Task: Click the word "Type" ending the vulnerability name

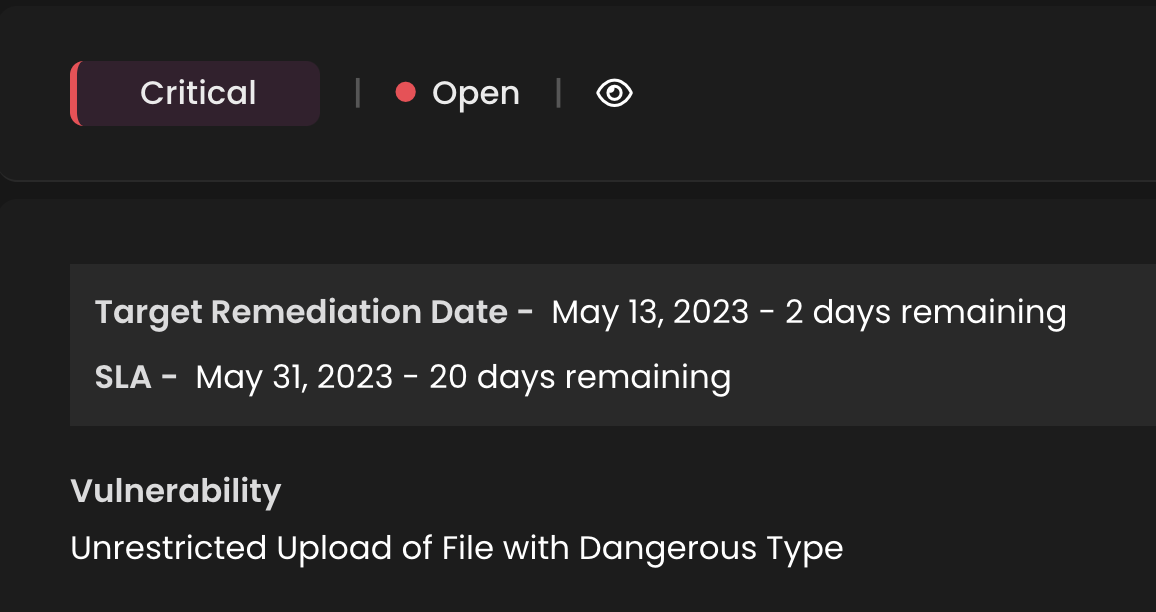Action: click(804, 549)
